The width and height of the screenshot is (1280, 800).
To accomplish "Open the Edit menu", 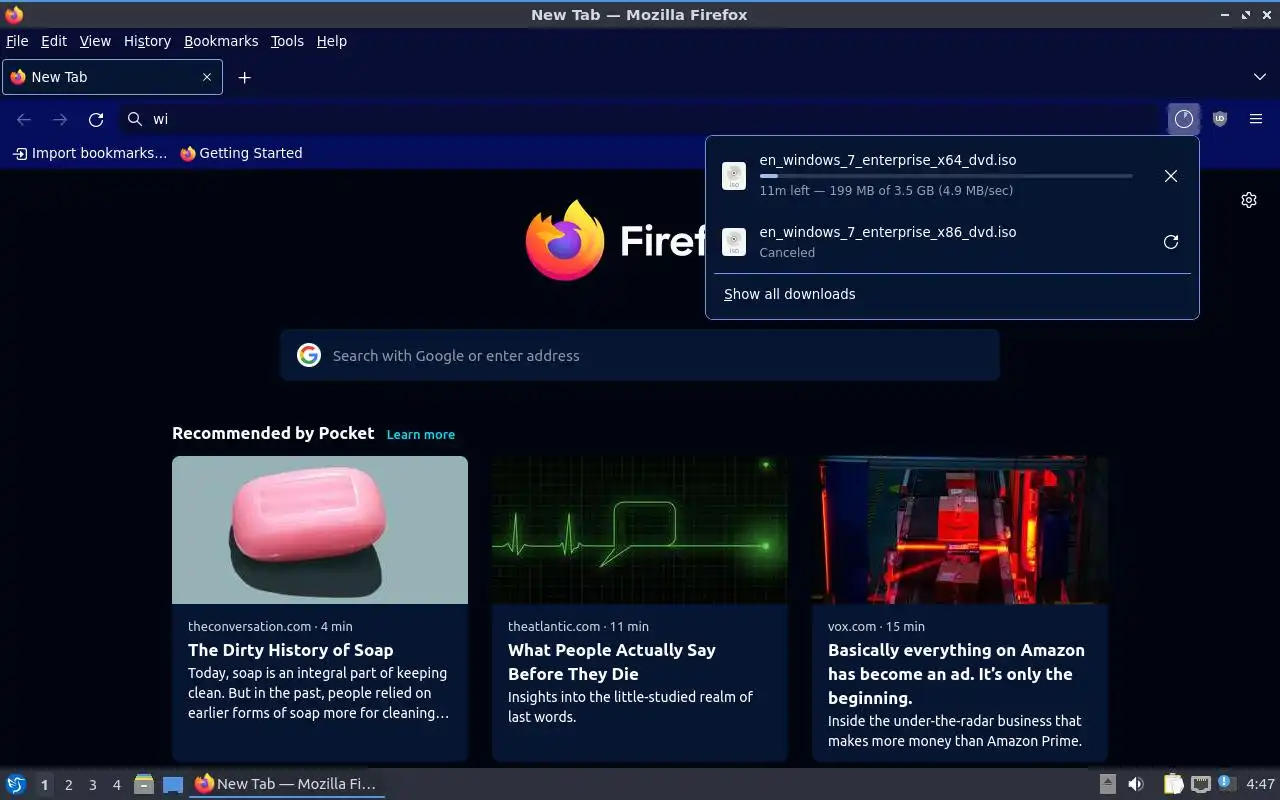I will point(54,41).
